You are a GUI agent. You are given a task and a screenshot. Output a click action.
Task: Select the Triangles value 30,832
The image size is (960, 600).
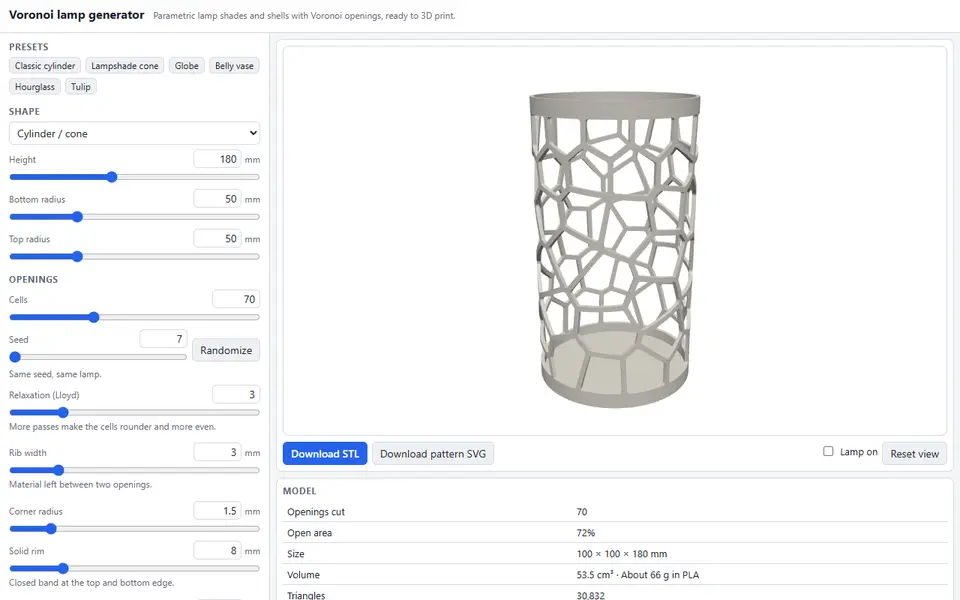click(x=590, y=595)
